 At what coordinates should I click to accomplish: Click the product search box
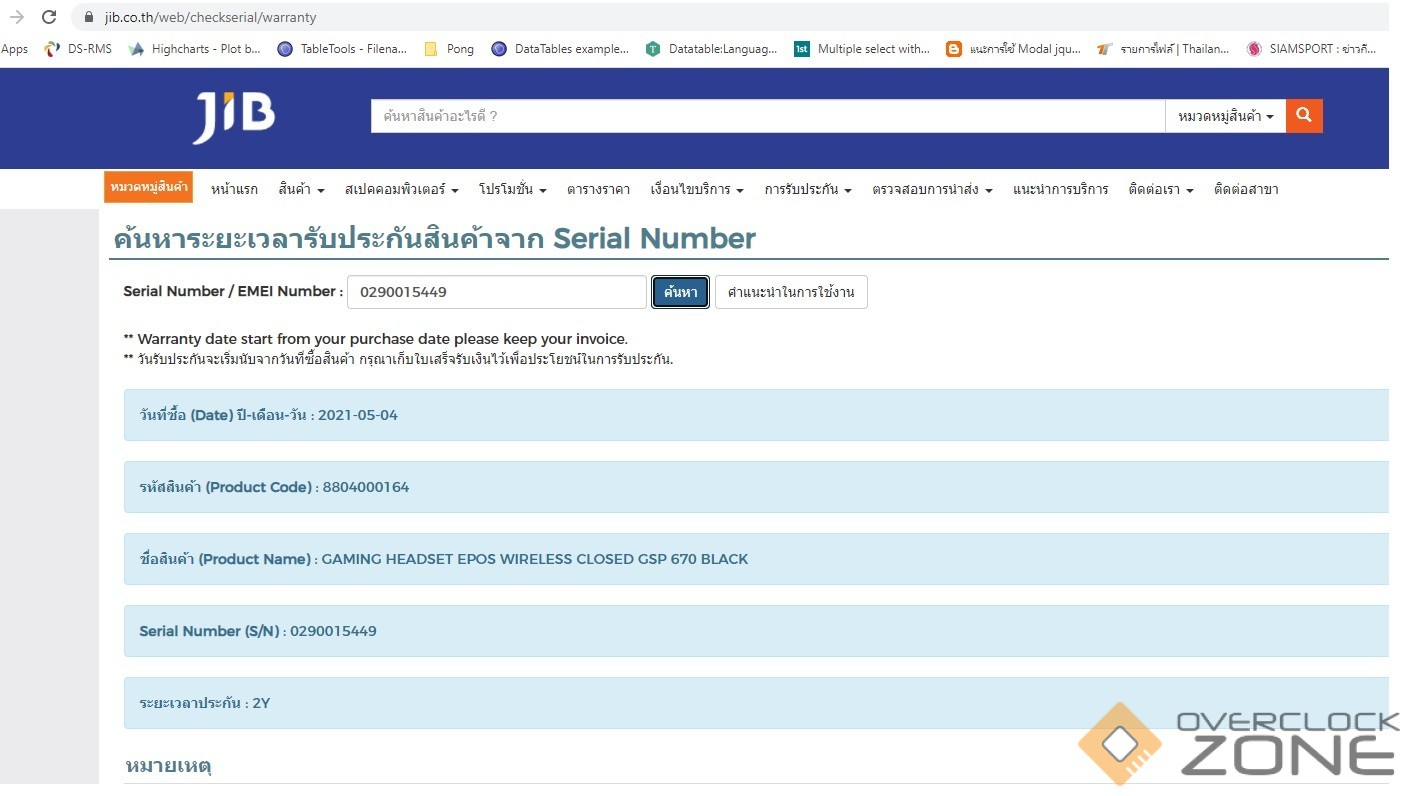(x=768, y=116)
